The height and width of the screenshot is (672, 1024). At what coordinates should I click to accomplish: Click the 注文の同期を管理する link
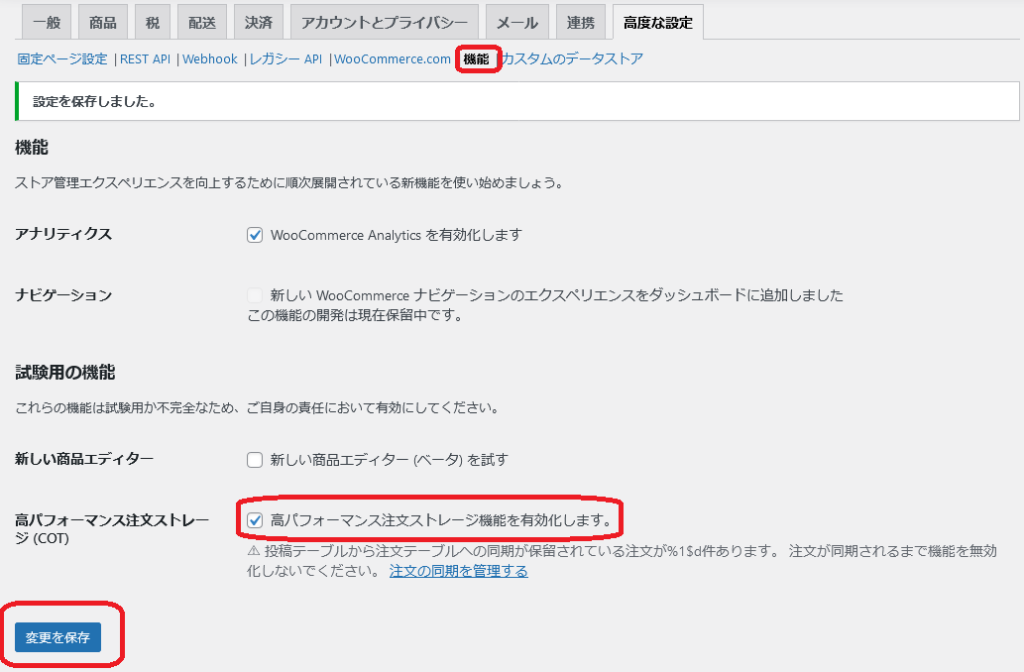tap(458, 571)
